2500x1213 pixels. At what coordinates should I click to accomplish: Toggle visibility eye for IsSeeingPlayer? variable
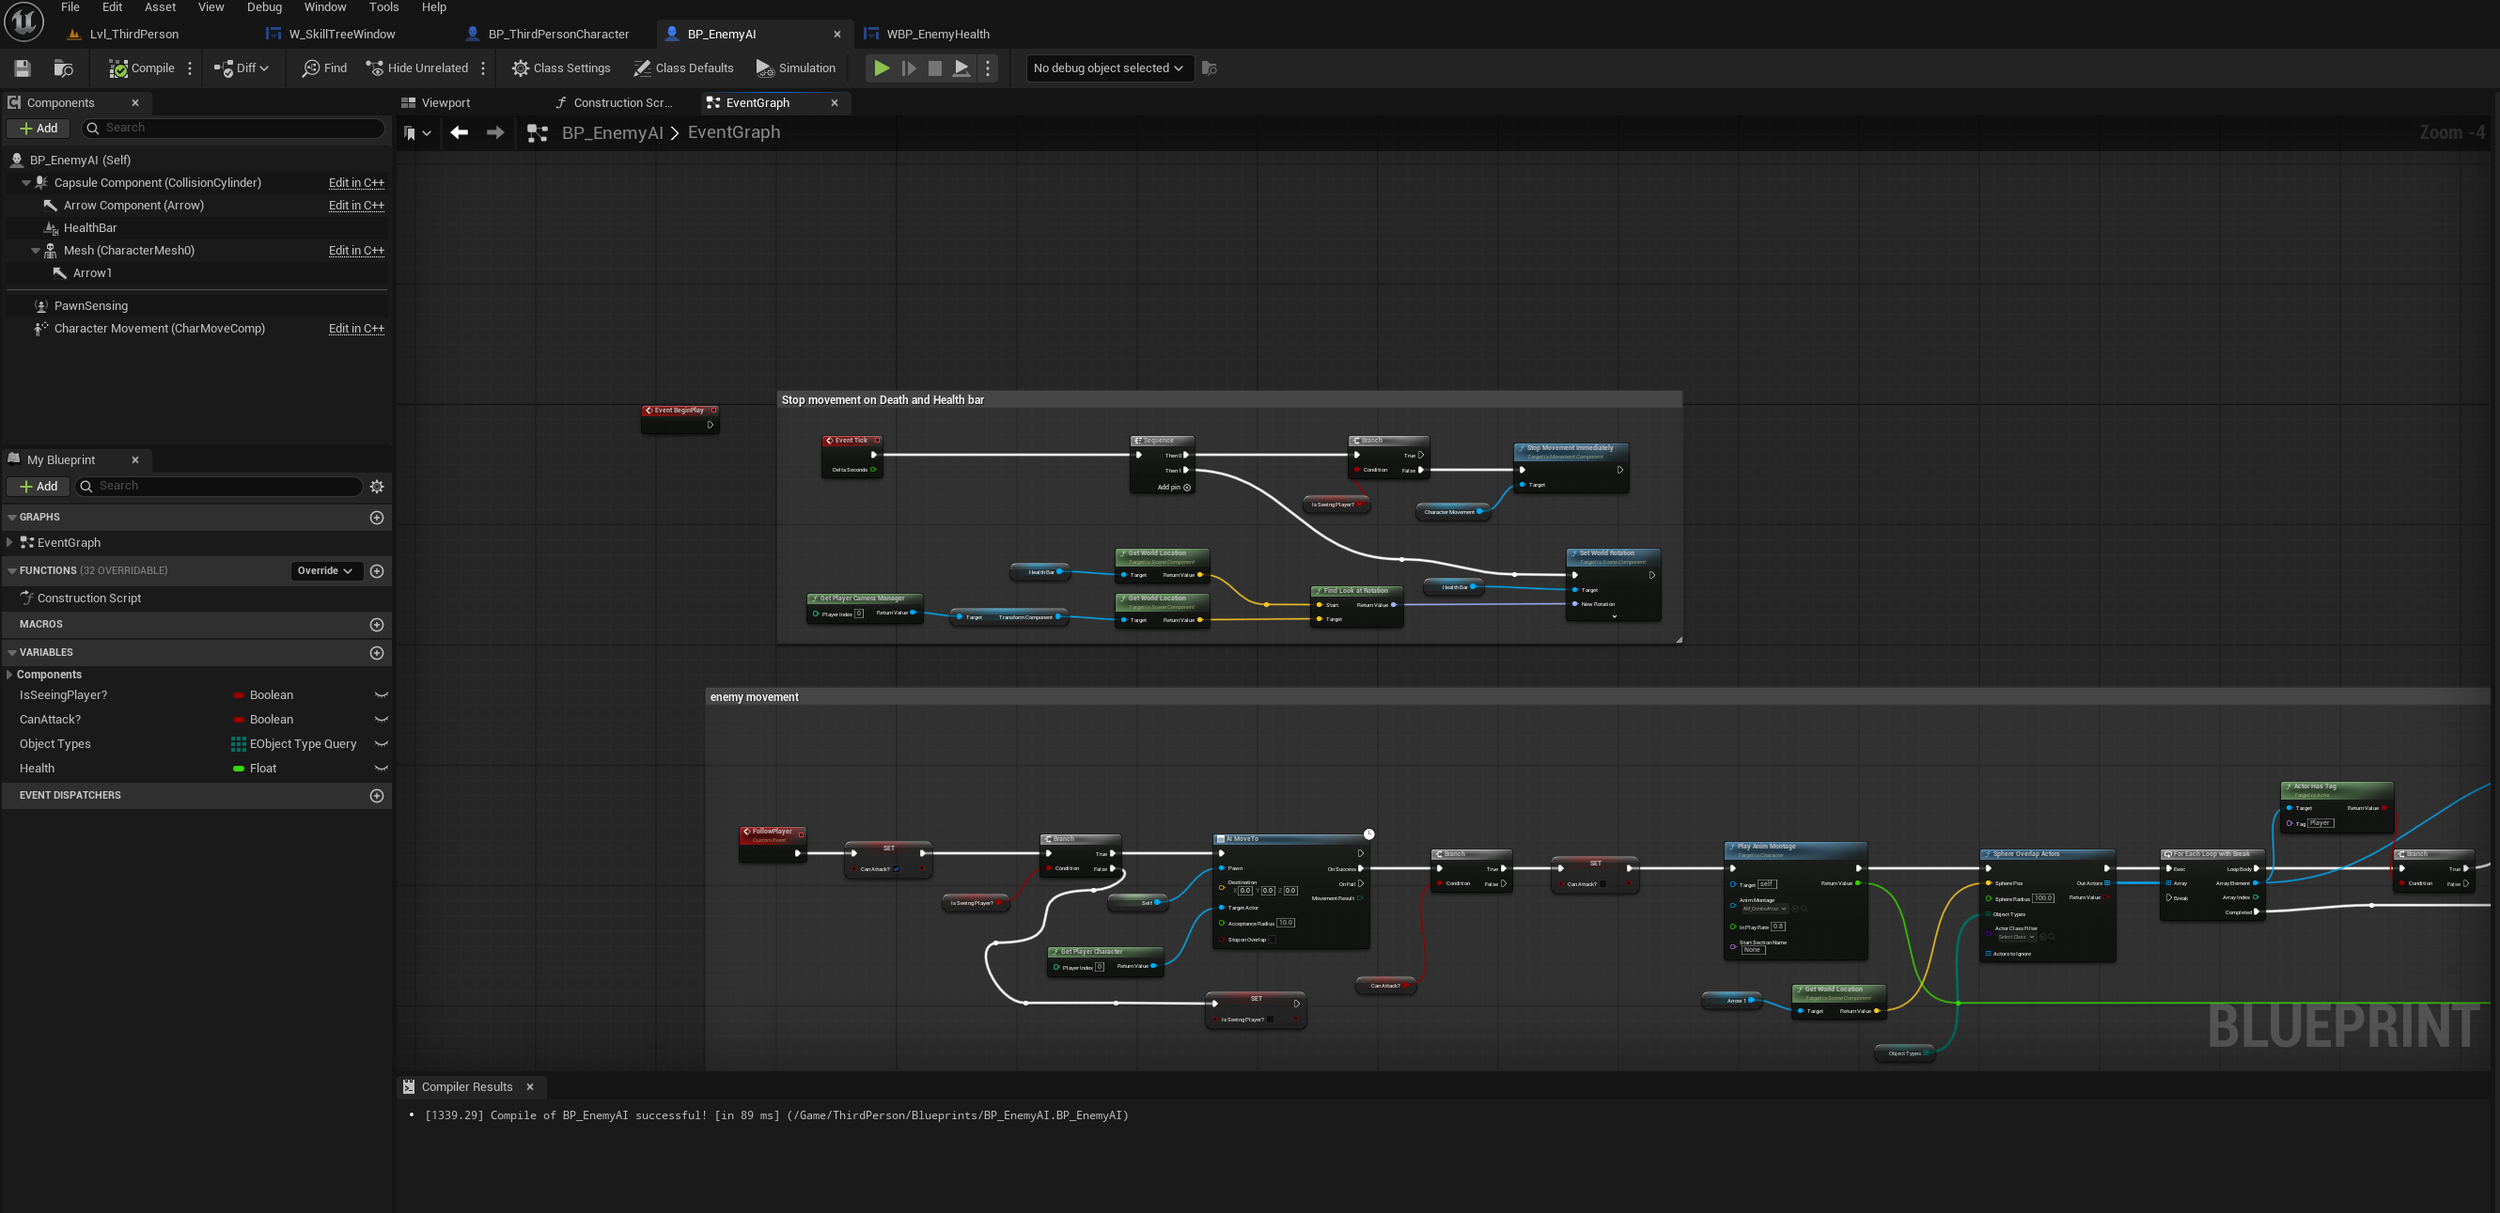coord(381,695)
